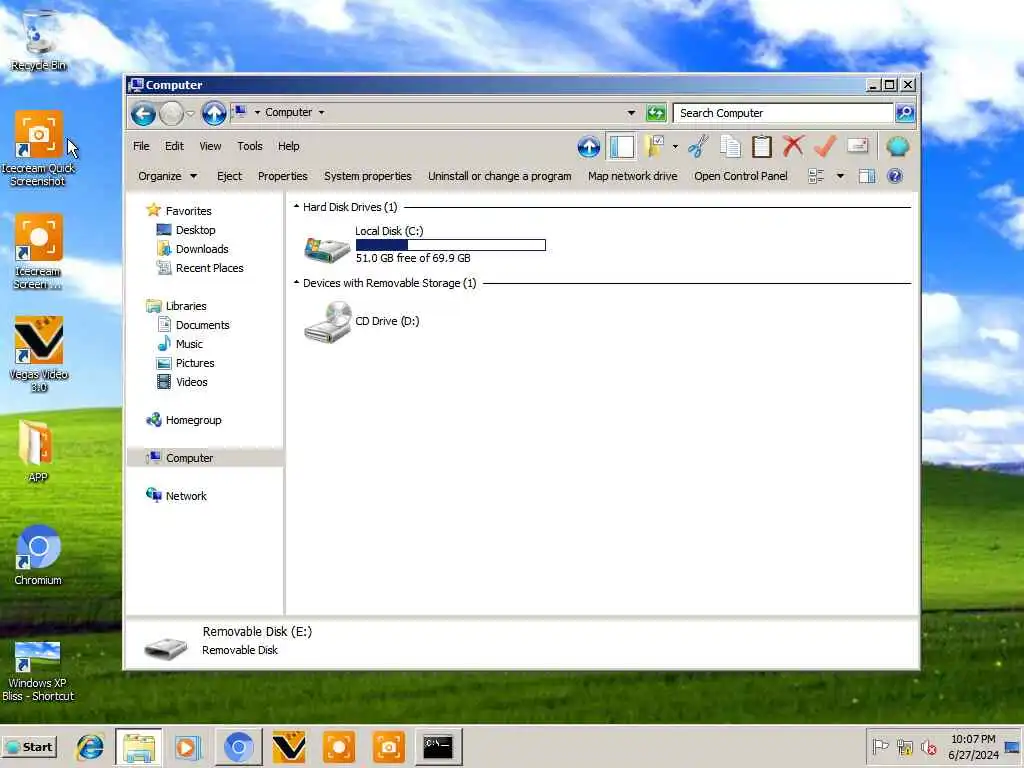Click the blue Up icon in the Classic Shell toolbar

pyautogui.click(x=588, y=147)
